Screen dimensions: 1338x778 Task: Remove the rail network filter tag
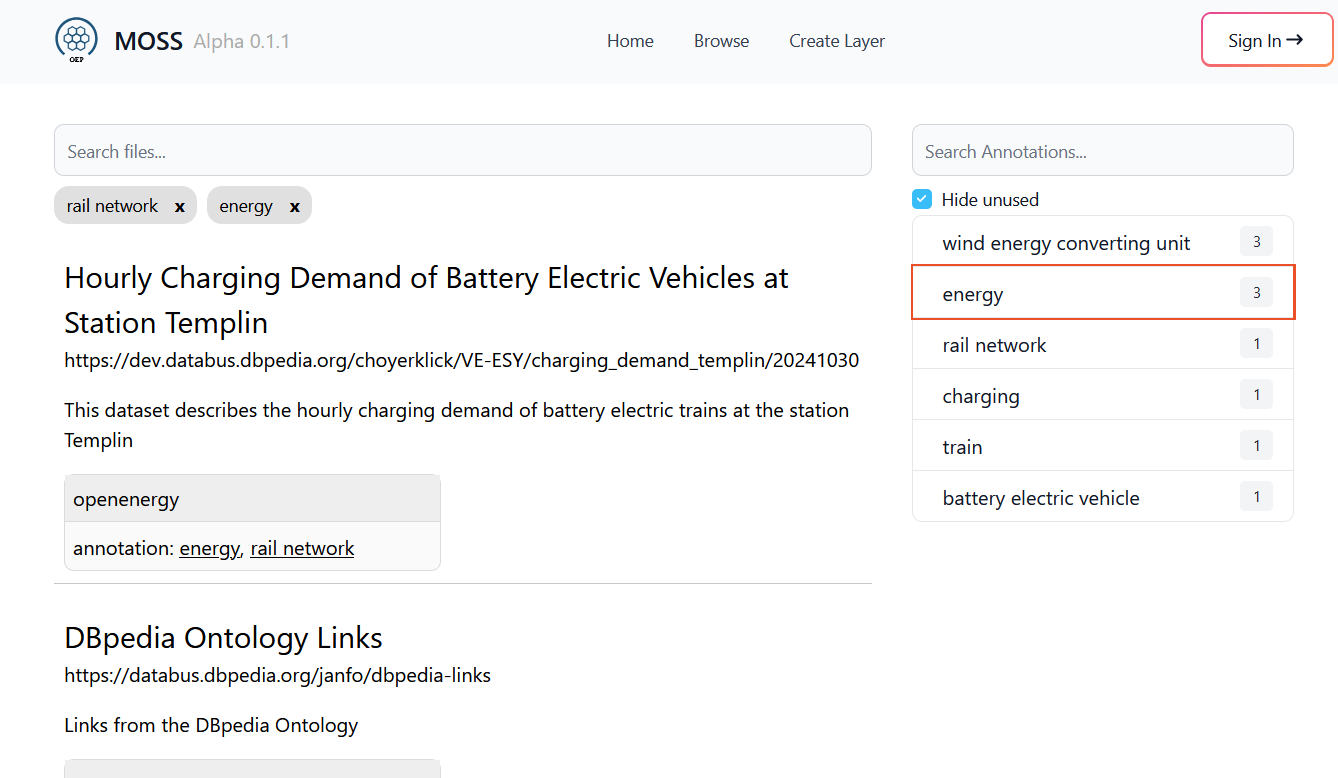[x=180, y=207]
